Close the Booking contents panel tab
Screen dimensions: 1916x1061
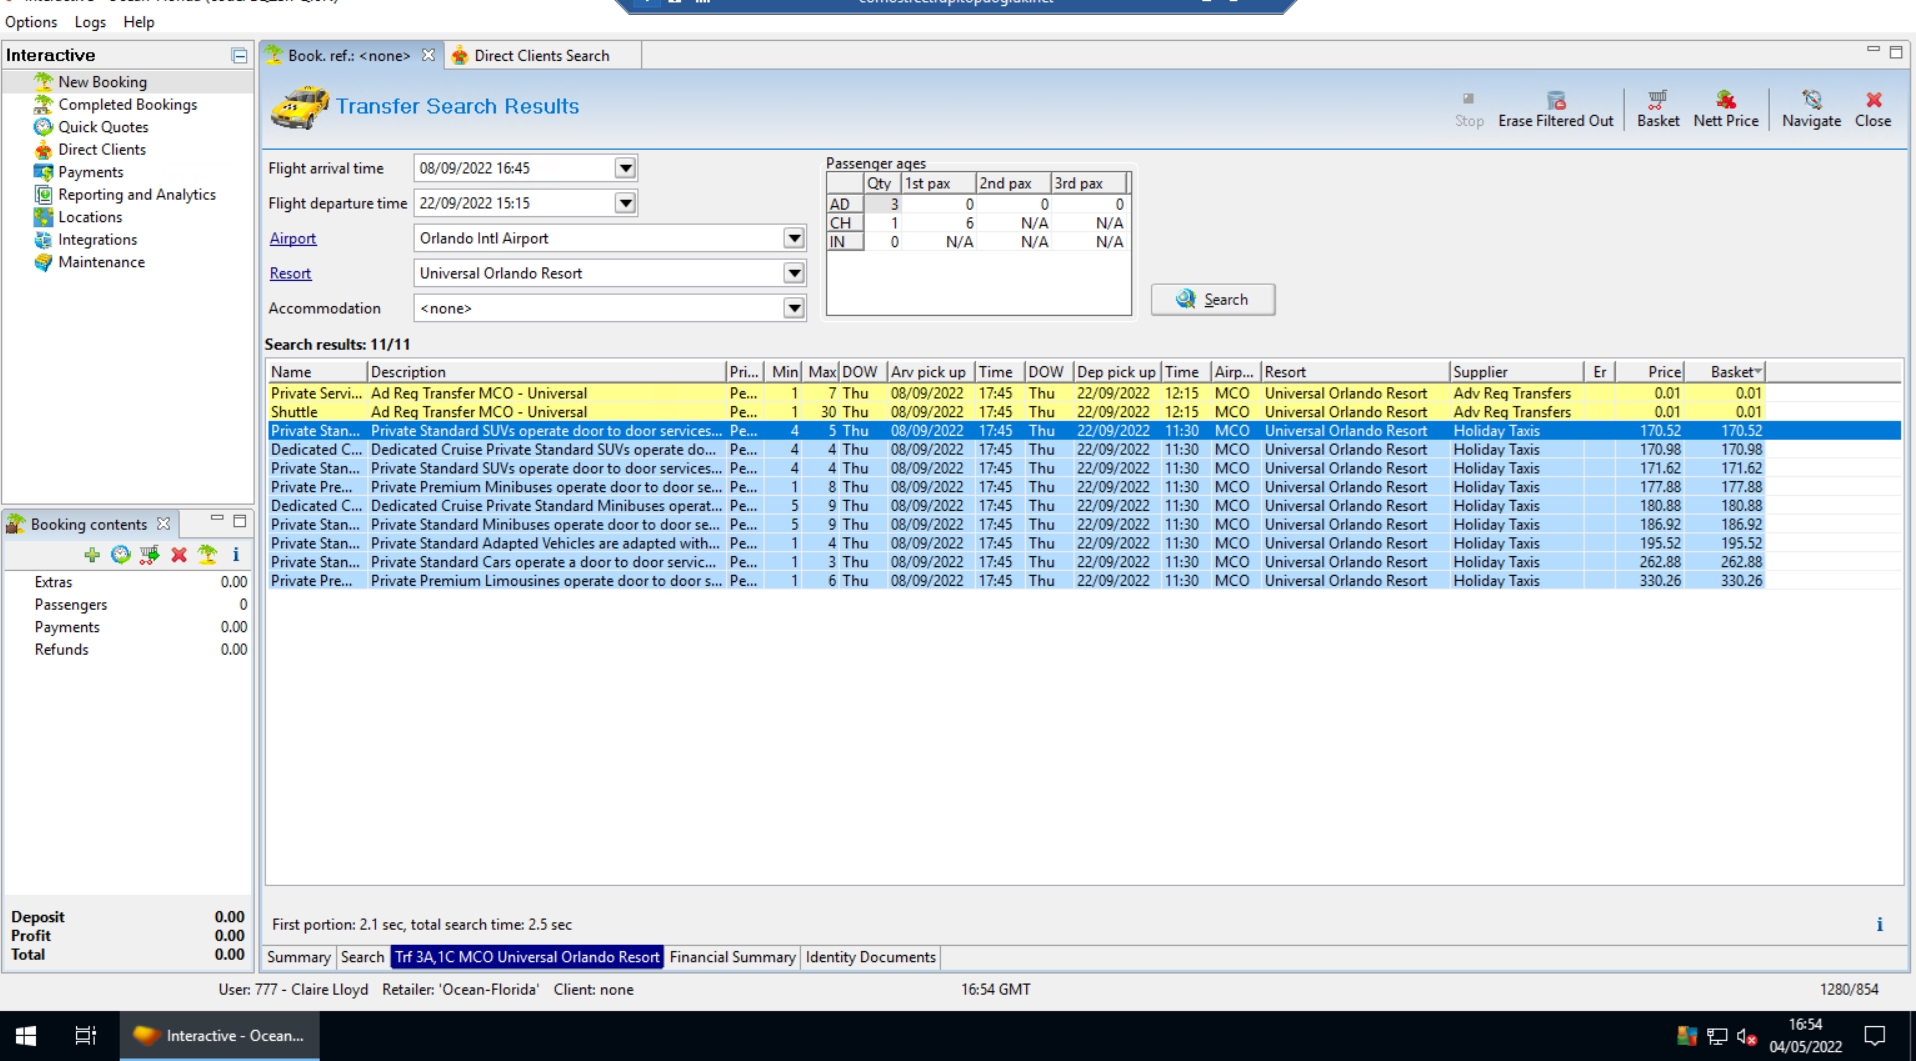coord(164,524)
